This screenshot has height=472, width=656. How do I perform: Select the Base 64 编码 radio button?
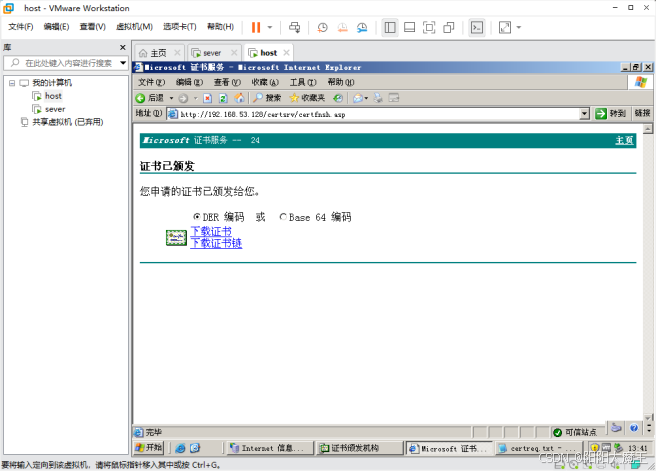click(283, 217)
